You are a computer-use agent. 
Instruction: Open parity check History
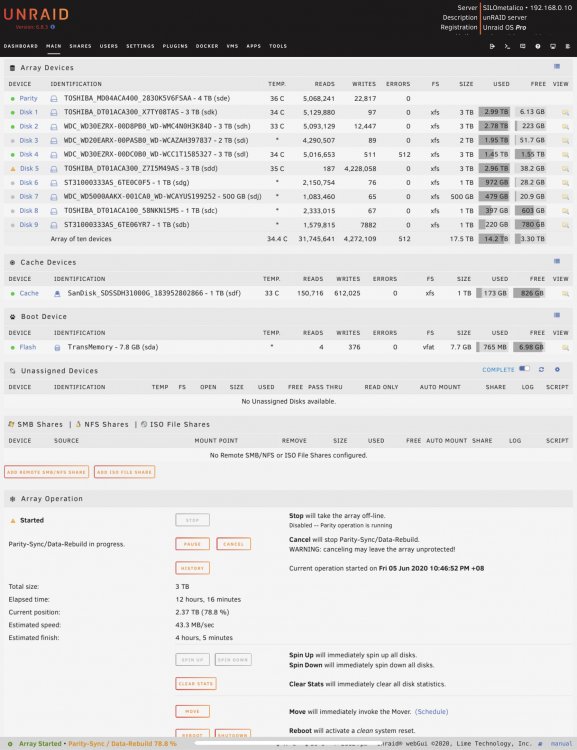(x=192, y=568)
